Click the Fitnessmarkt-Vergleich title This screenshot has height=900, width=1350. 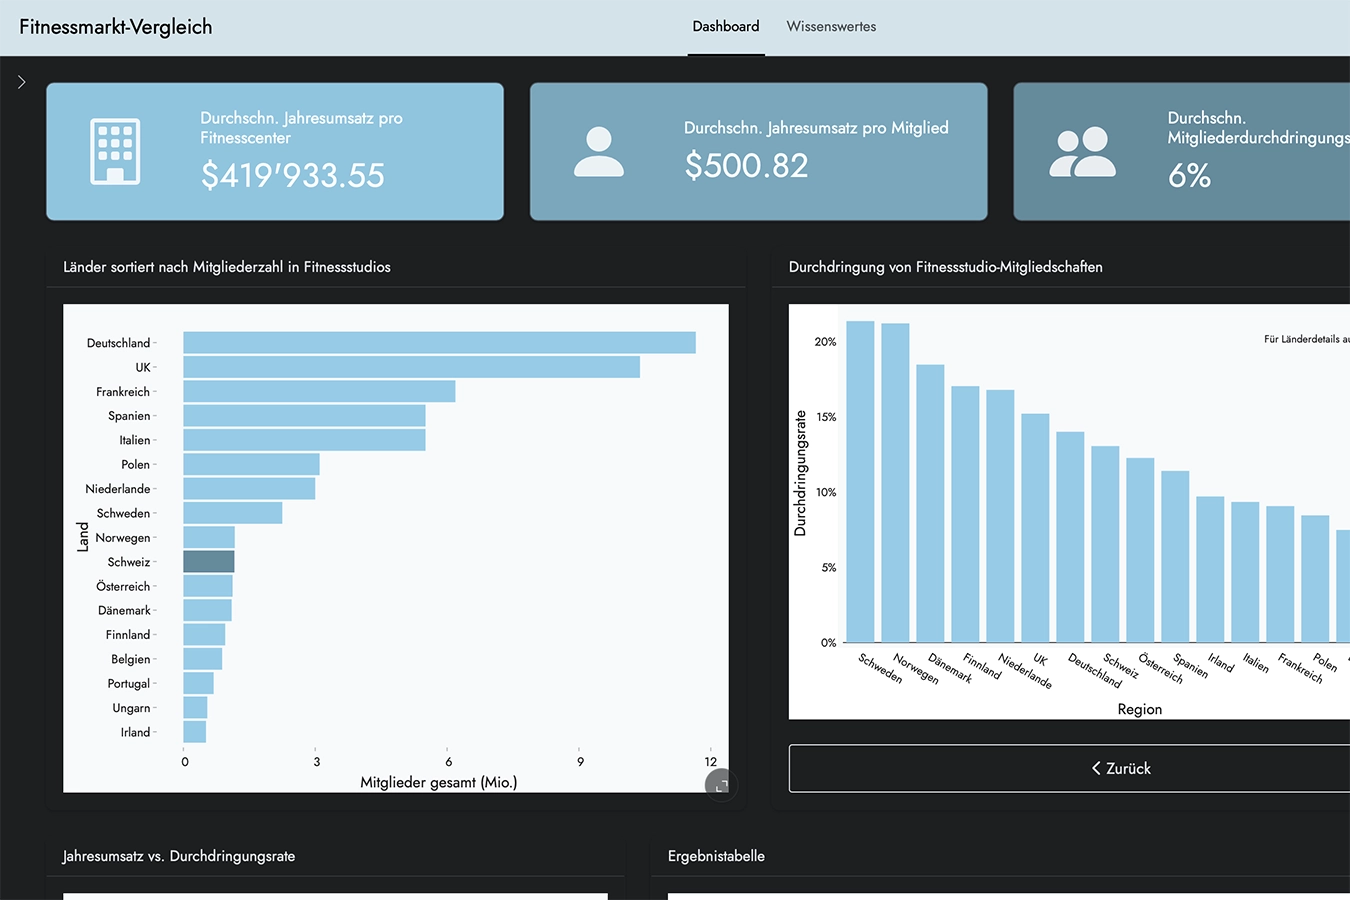tap(116, 27)
